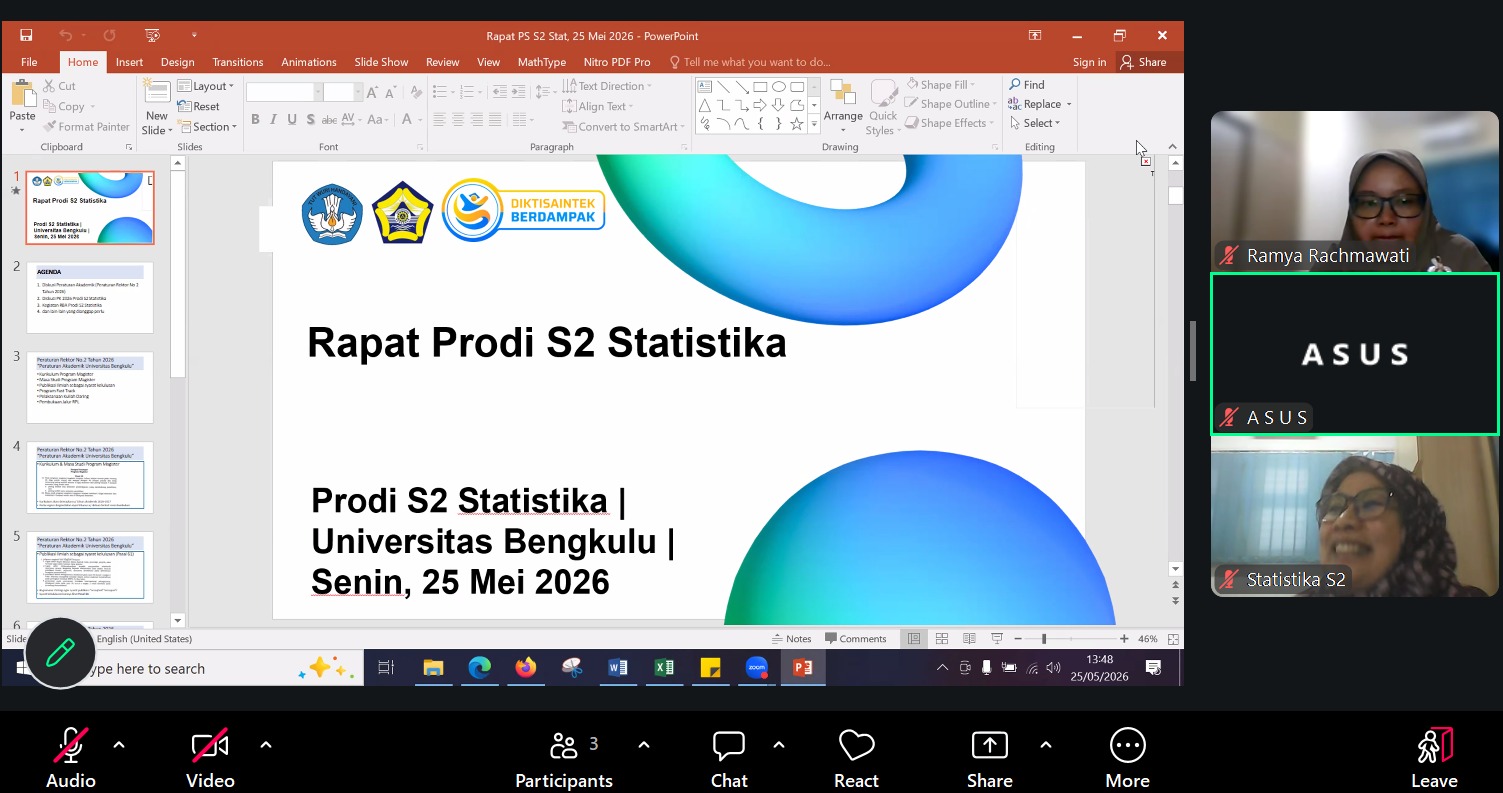The width and height of the screenshot is (1503, 793).
Task: Click the zoom in plus button
Action: (1124, 638)
